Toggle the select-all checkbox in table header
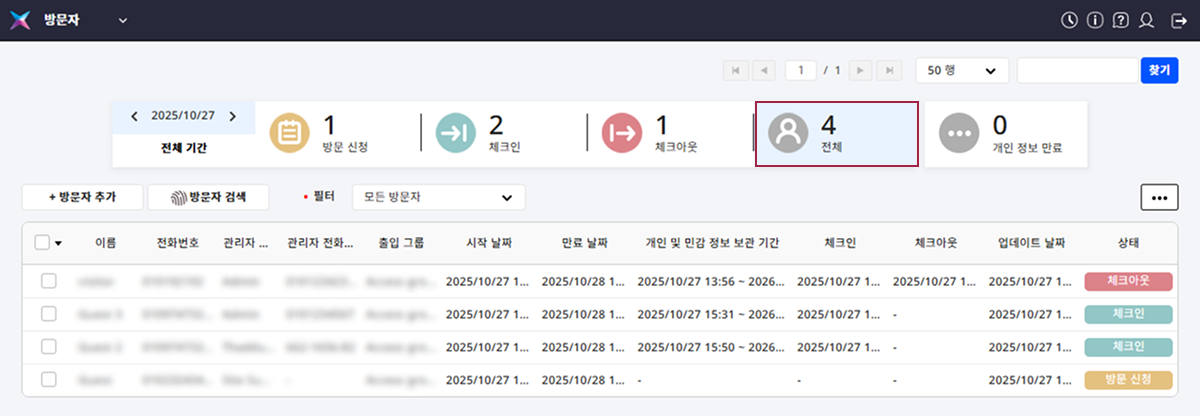Screen dimensions: 1200x416 42,242
